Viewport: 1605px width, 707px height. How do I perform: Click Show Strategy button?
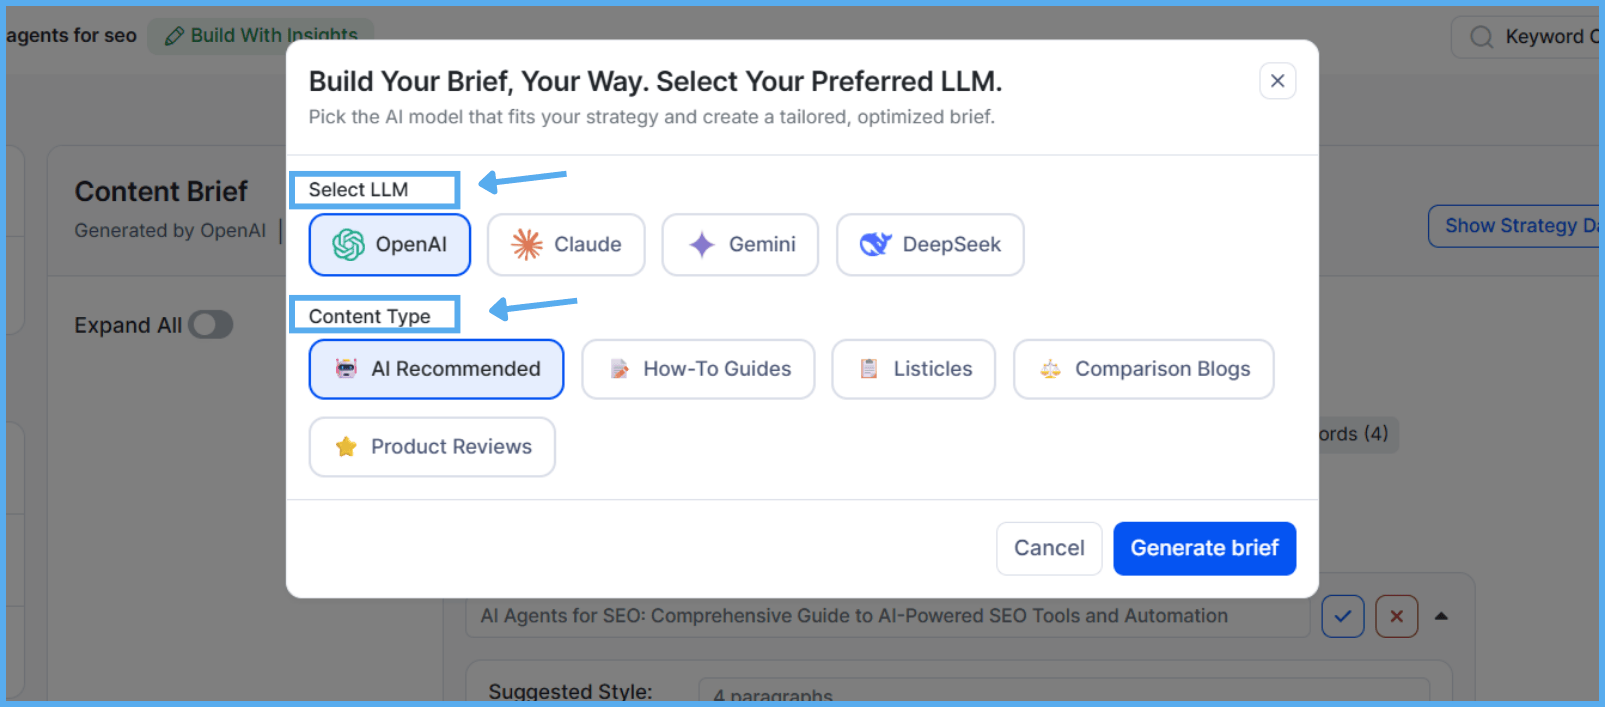pos(1516,226)
